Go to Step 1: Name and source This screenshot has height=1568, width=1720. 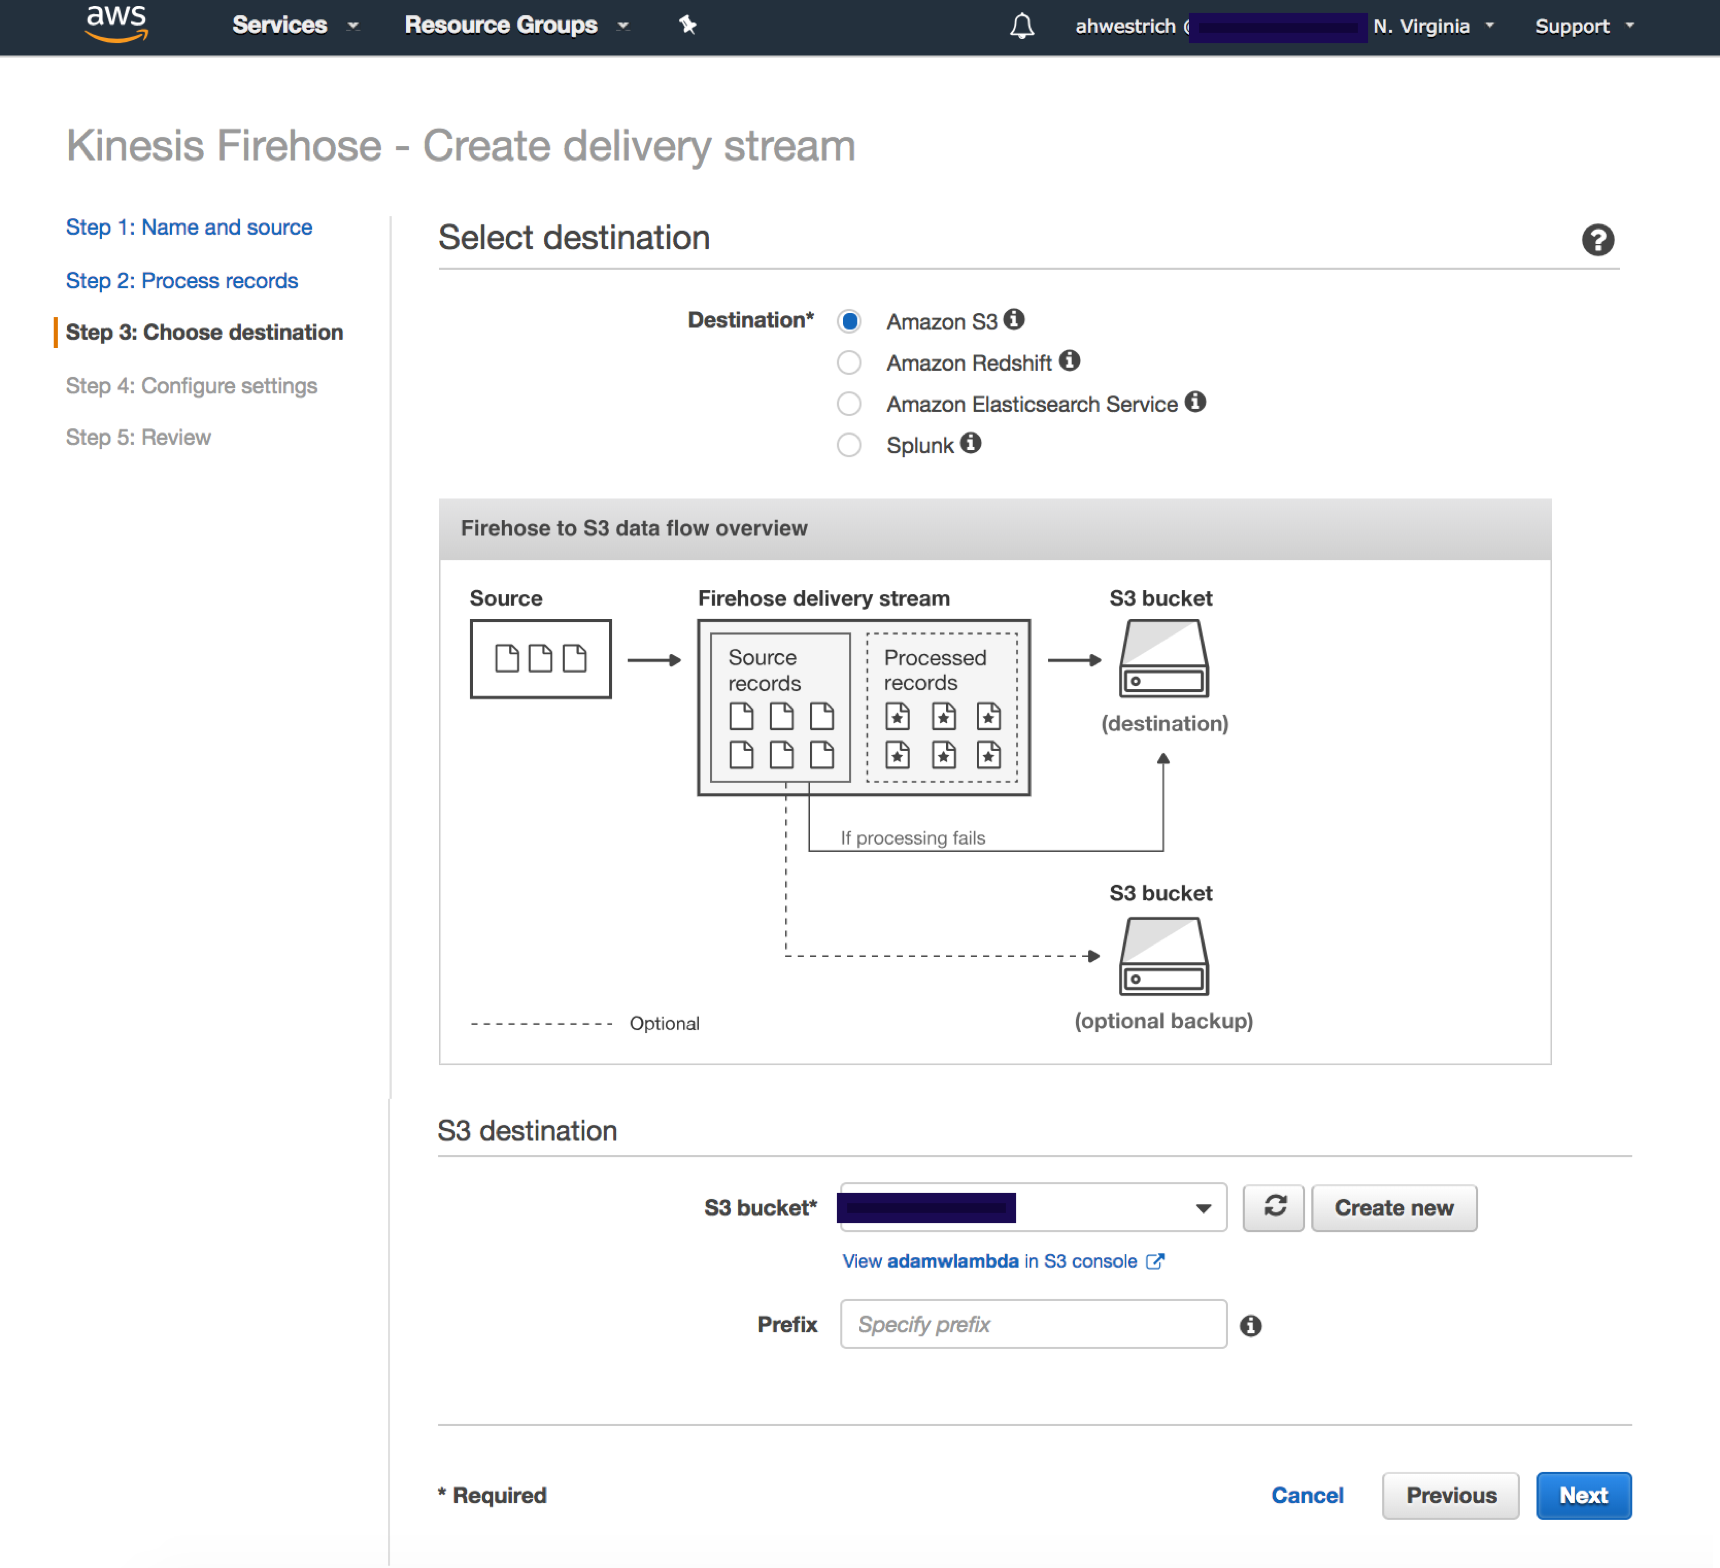click(x=189, y=228)
